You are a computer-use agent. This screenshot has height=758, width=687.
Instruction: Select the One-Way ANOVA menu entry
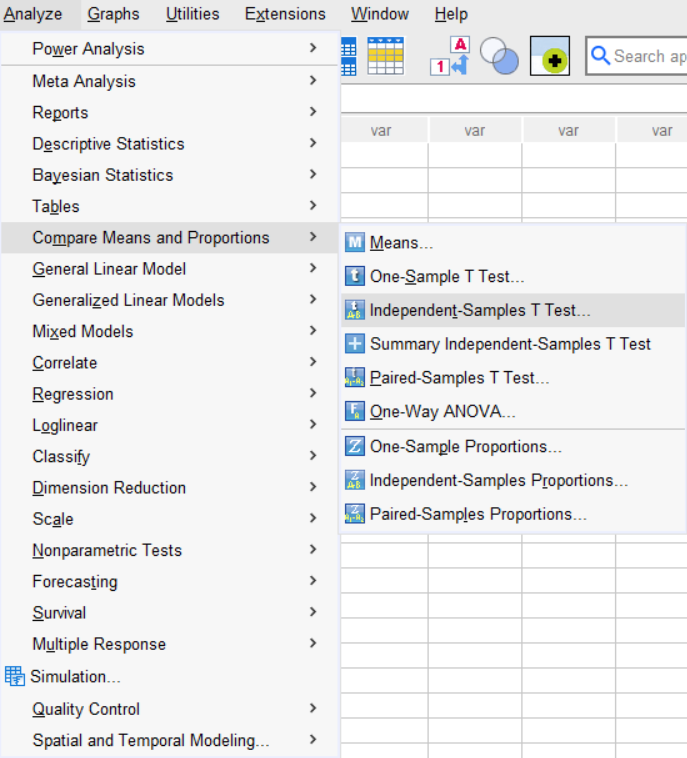click(x=512, y=411)
